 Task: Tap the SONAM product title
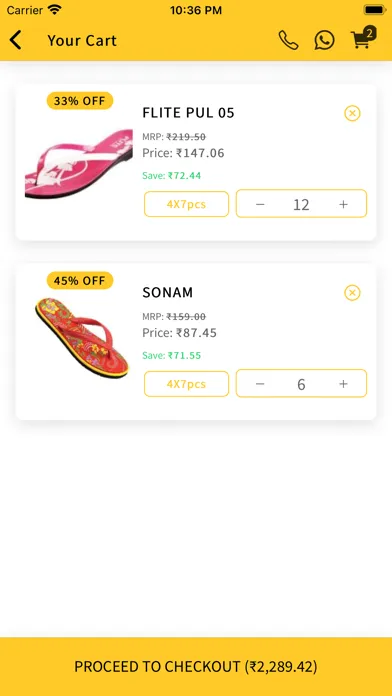[x=168, y=293]
